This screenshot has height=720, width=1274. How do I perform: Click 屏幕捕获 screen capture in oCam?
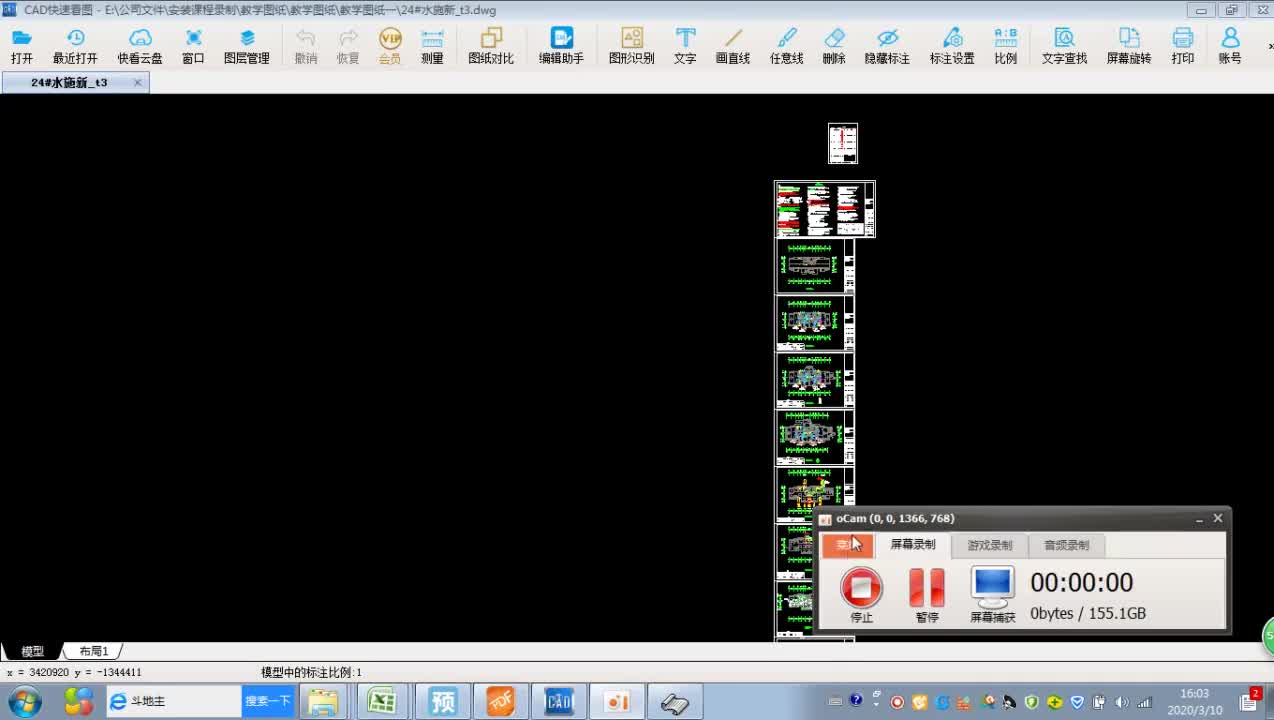(993, 595)
